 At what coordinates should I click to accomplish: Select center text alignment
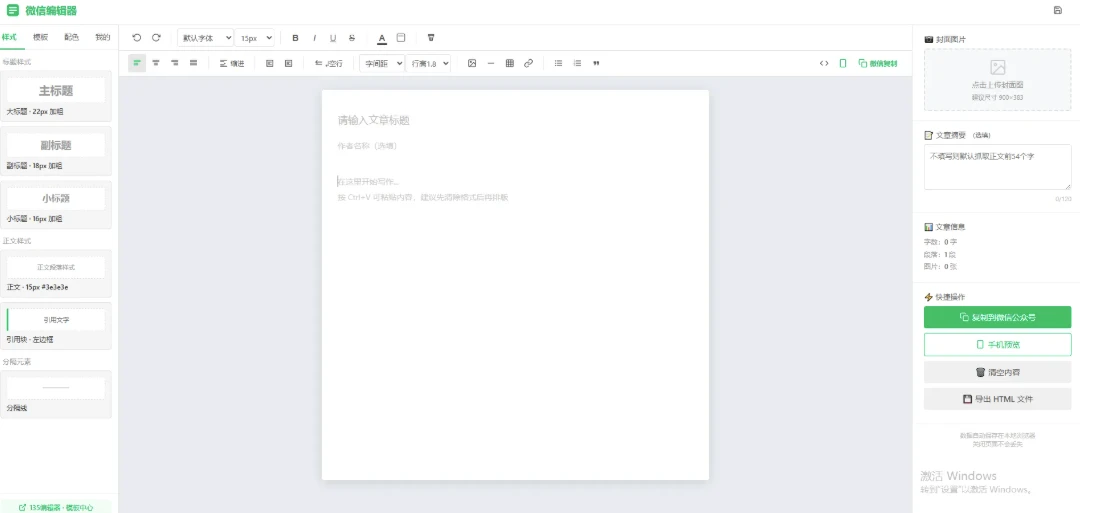click(156, 63)
